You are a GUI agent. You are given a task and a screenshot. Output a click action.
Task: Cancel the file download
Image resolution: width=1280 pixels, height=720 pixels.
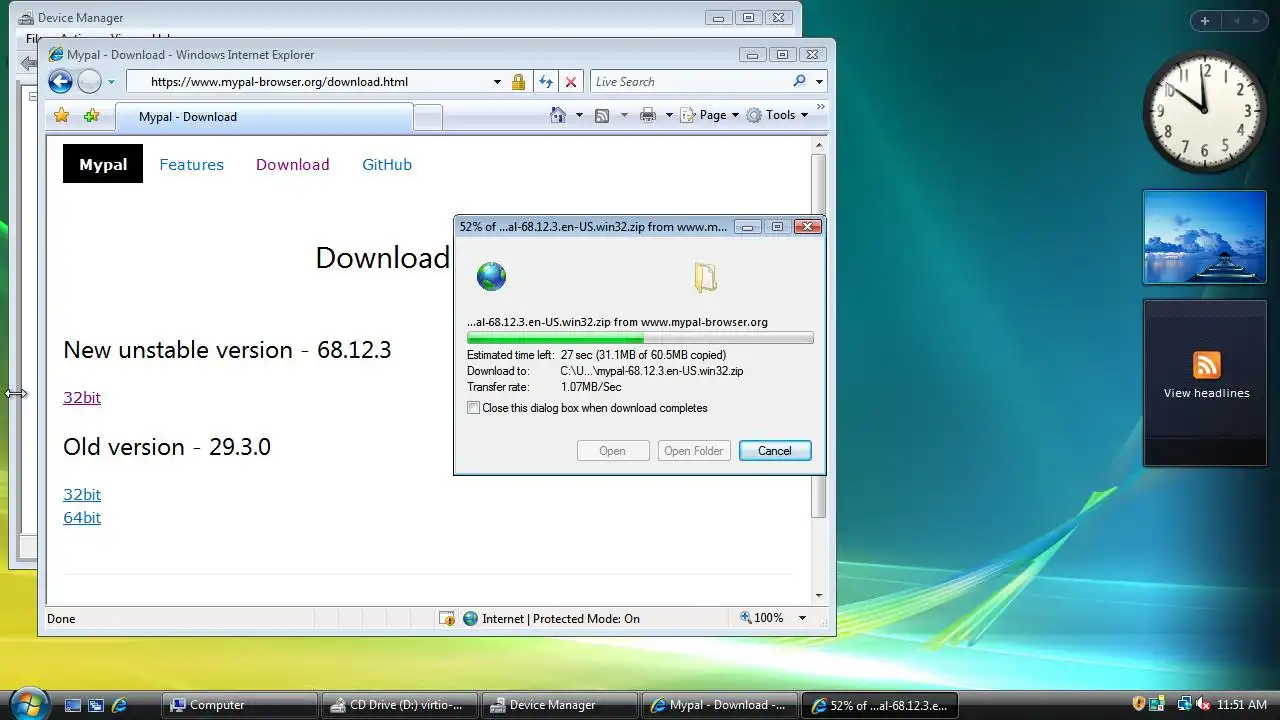pos(775,451)
